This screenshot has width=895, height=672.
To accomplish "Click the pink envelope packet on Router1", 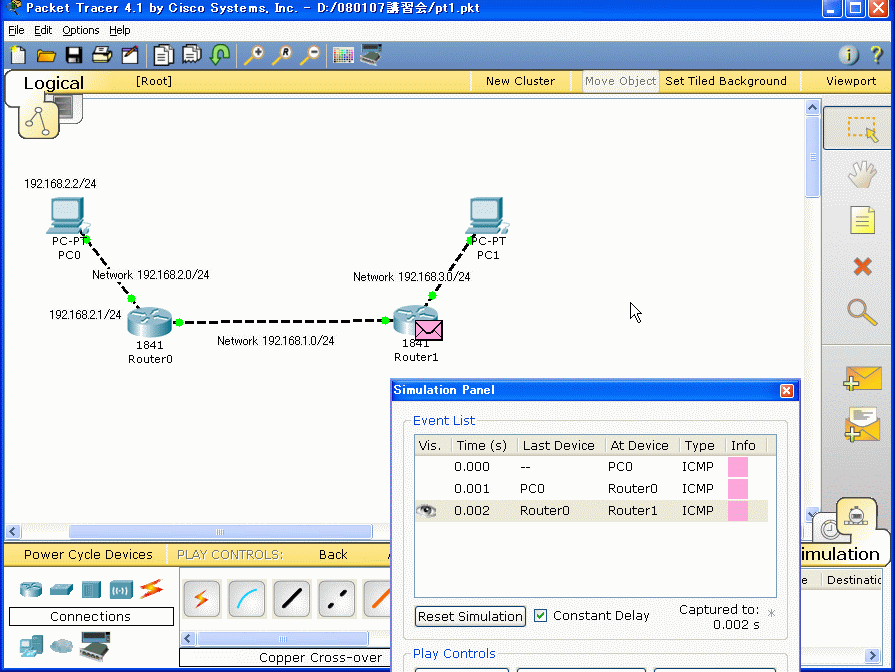I will 429,330.
